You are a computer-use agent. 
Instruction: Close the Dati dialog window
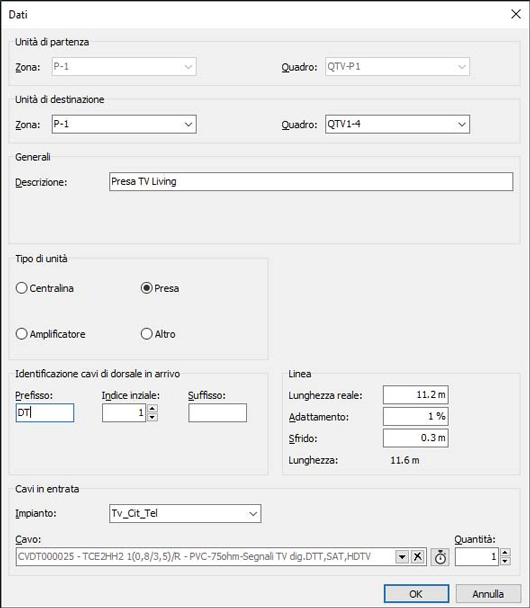(516, 14)
